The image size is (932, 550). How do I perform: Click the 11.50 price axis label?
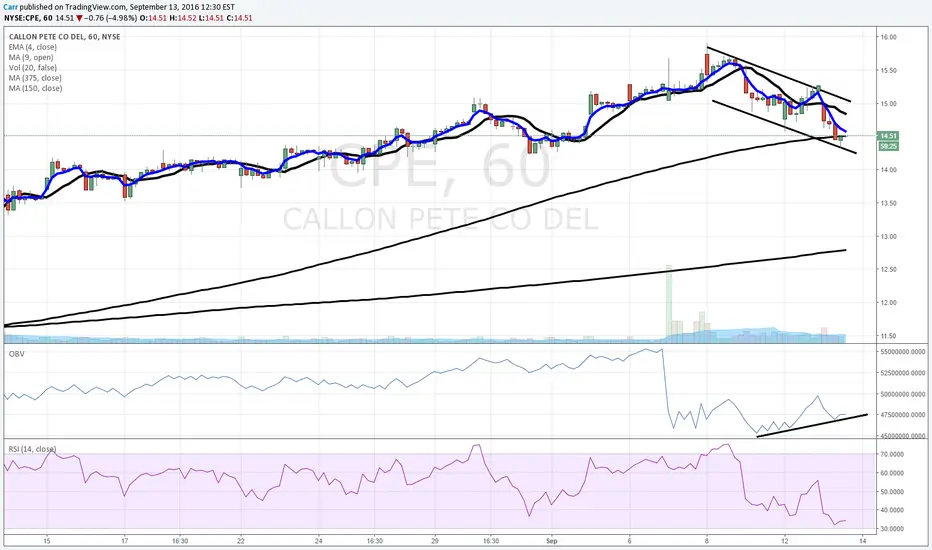pos(888,336)
